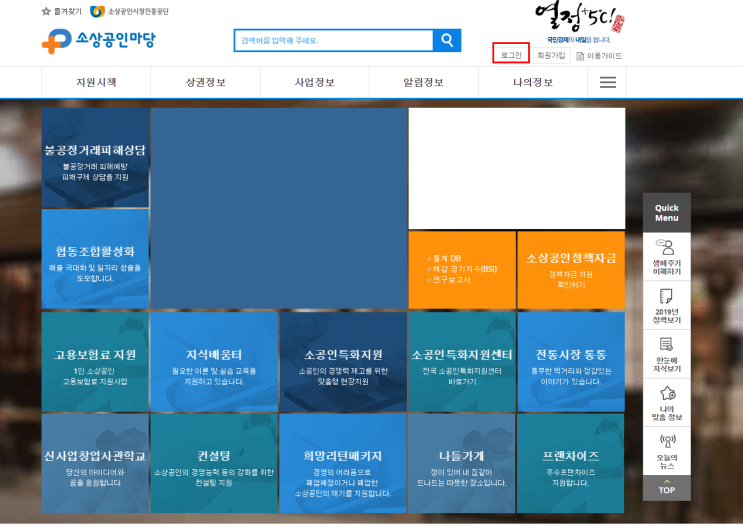This screenshot has height=526, width=743.
Task: Open the 컨설팅 tile
Action: (214, 463)
